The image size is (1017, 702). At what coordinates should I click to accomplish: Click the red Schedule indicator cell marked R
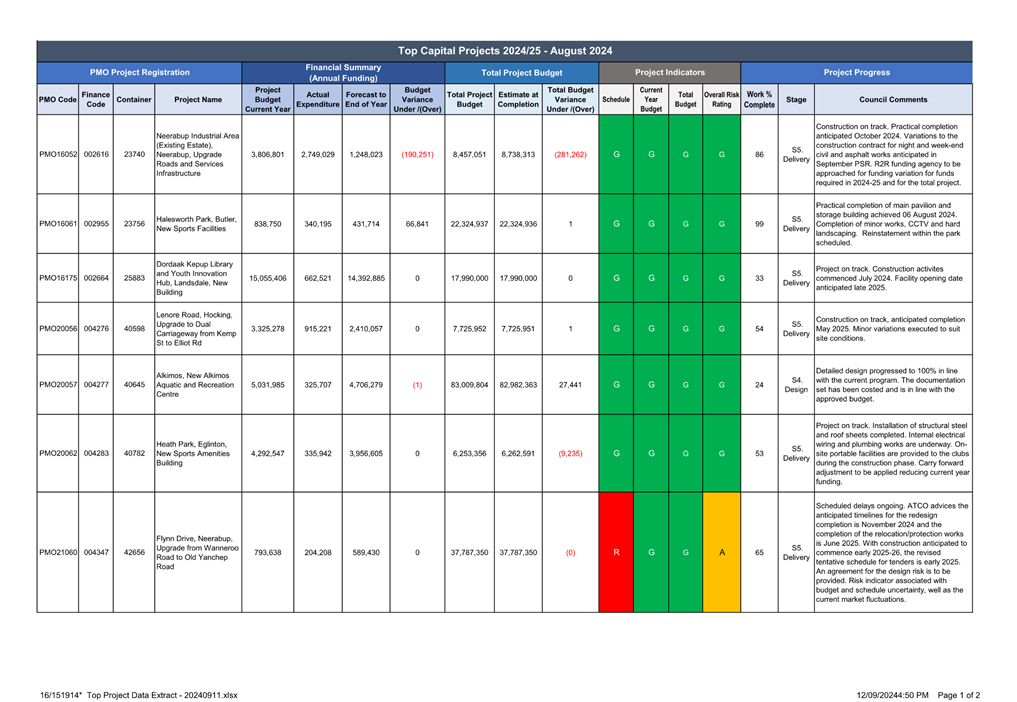[x=616, y=552]
